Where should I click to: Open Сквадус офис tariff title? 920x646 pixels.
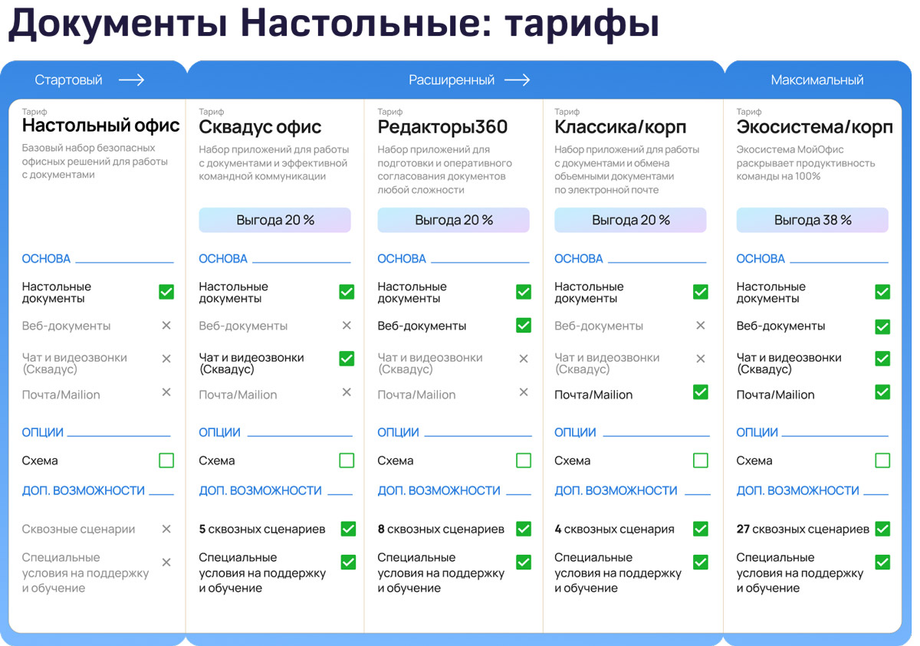click(259, 127)
